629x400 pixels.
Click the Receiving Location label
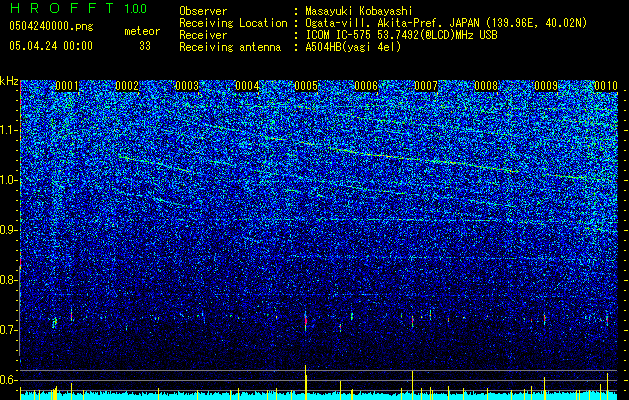[x=233, y=23]
